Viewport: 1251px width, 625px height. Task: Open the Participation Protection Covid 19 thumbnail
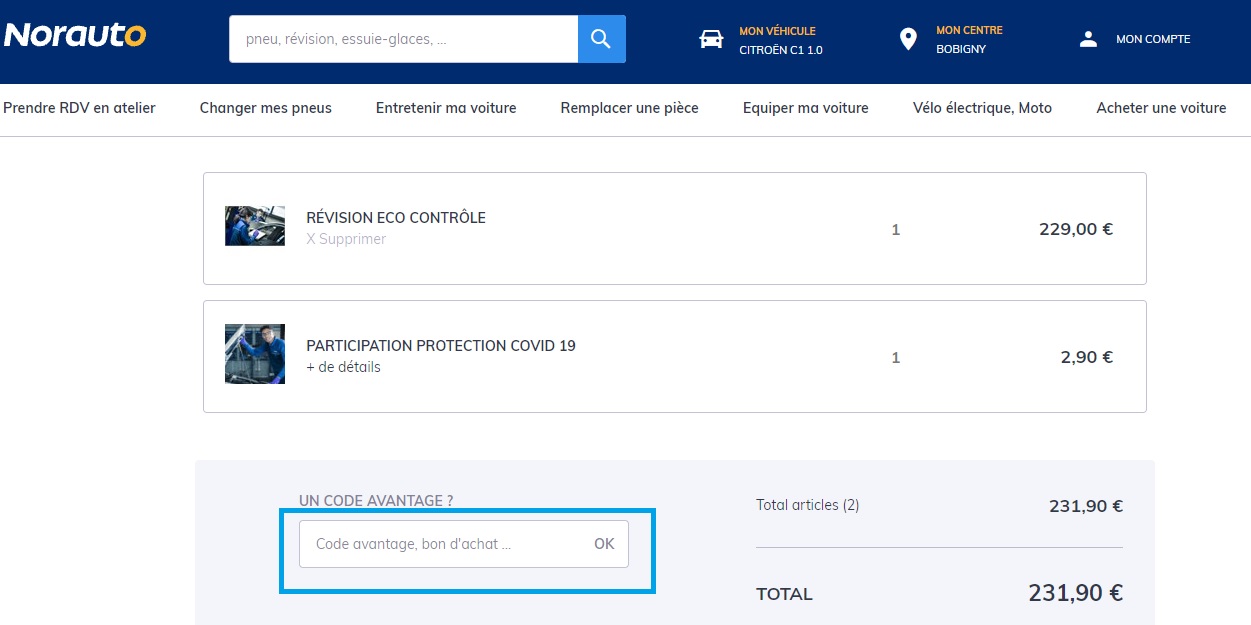coord(254,354)
